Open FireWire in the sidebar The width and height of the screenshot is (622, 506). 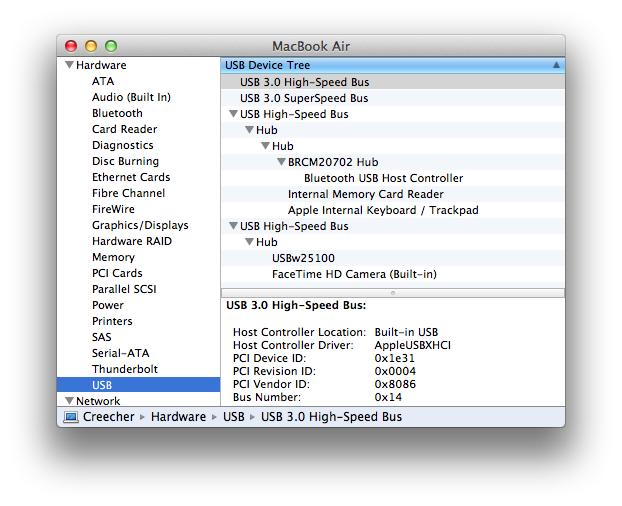click(113, 209)
